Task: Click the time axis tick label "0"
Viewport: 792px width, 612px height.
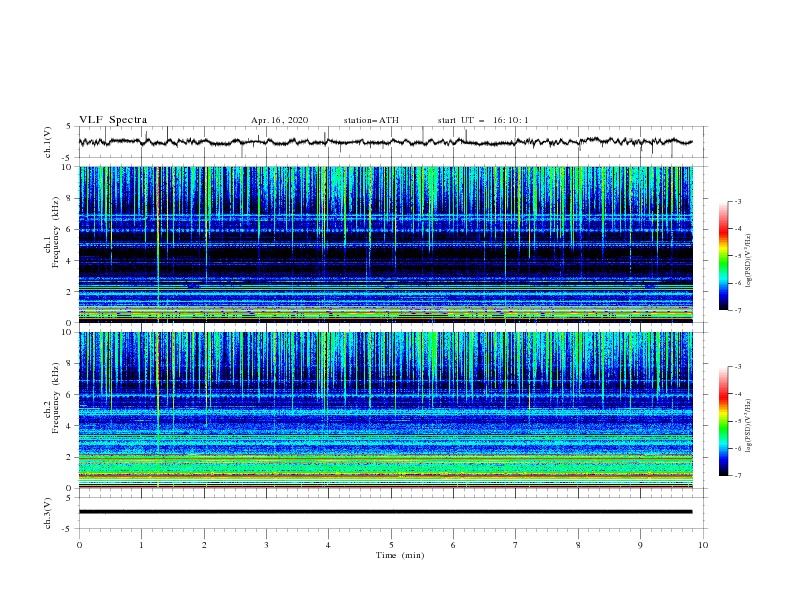Action: coord(79,545)
